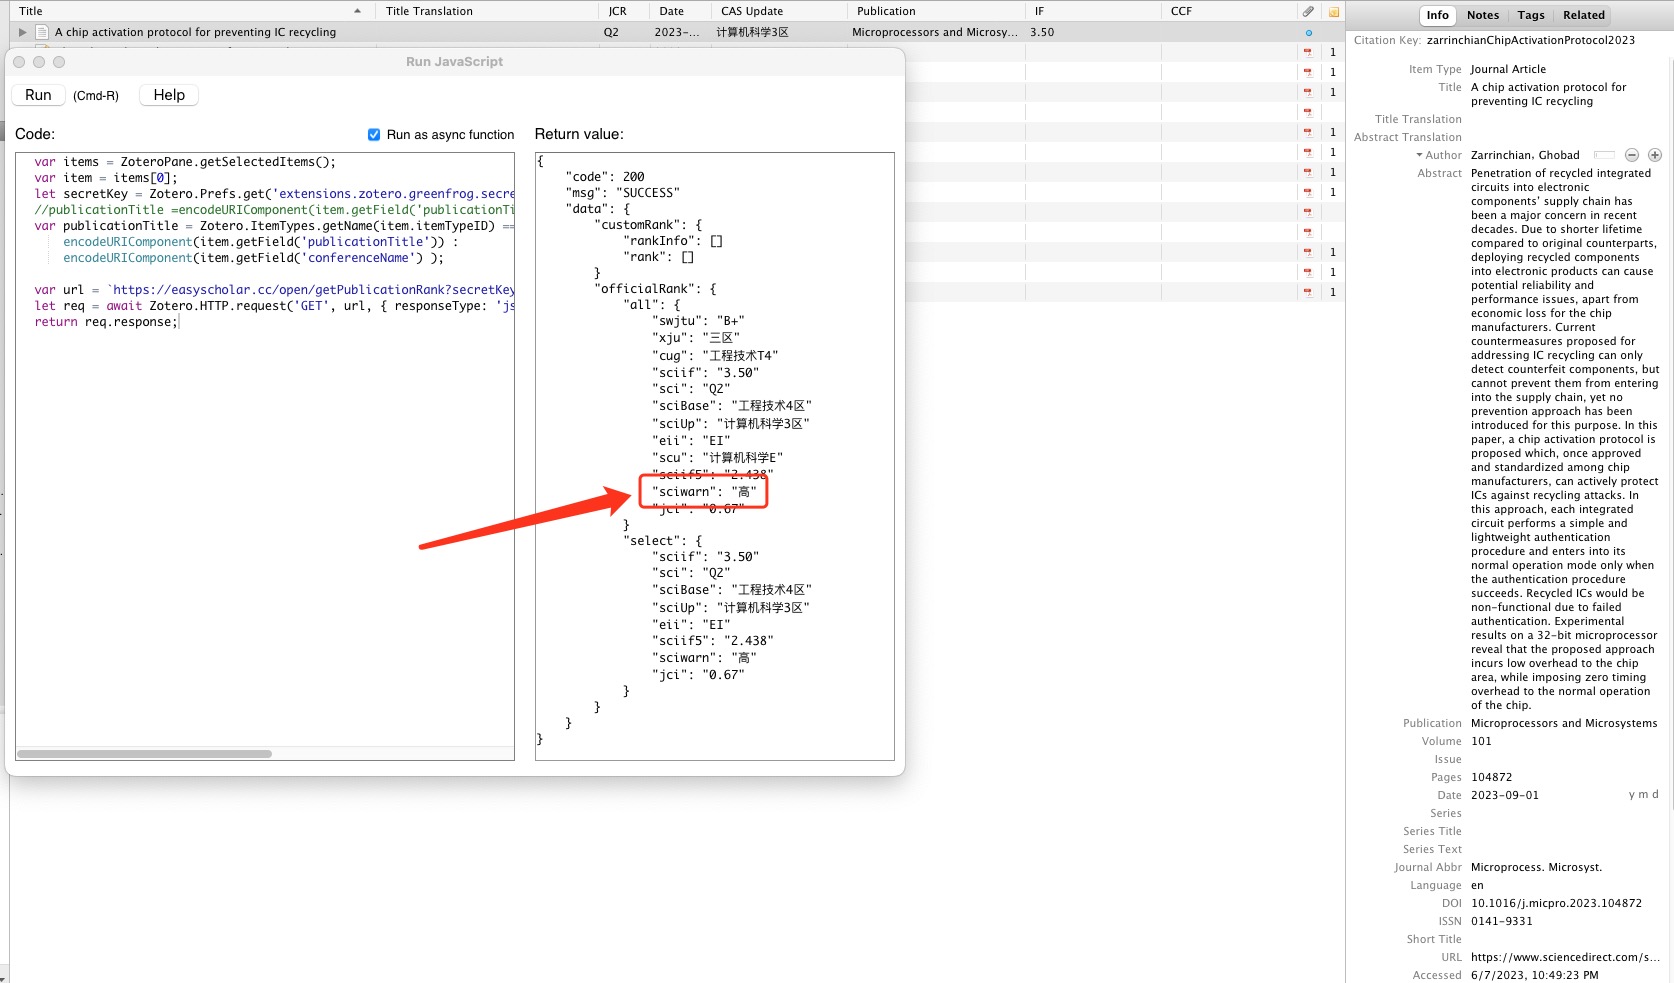The height and width of the screenshot is (983, 1674).
Task: Click the Help button icon in Run JavaScript window
Action: click(168, 94)
